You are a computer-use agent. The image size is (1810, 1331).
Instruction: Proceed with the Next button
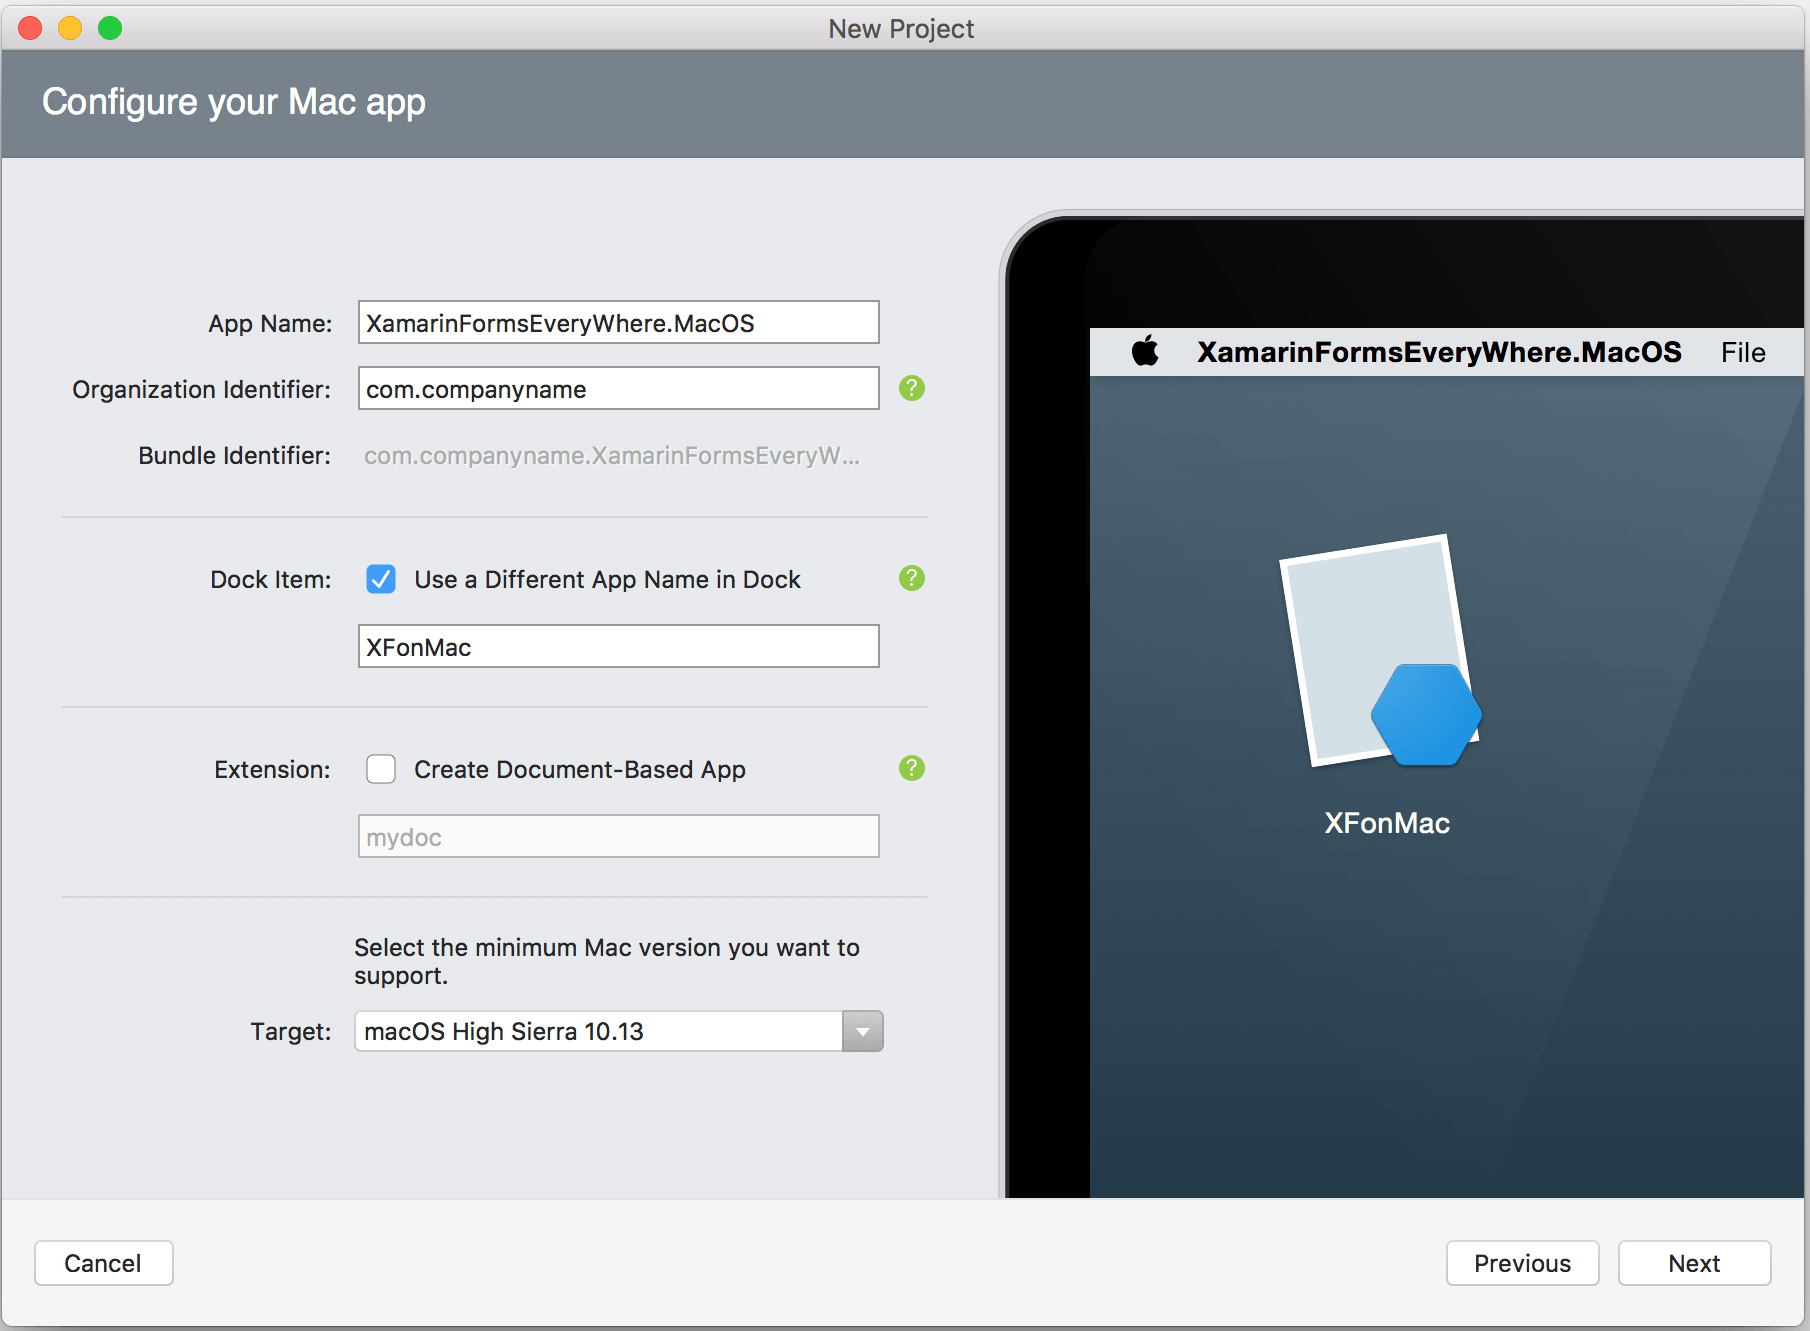1694,1263
